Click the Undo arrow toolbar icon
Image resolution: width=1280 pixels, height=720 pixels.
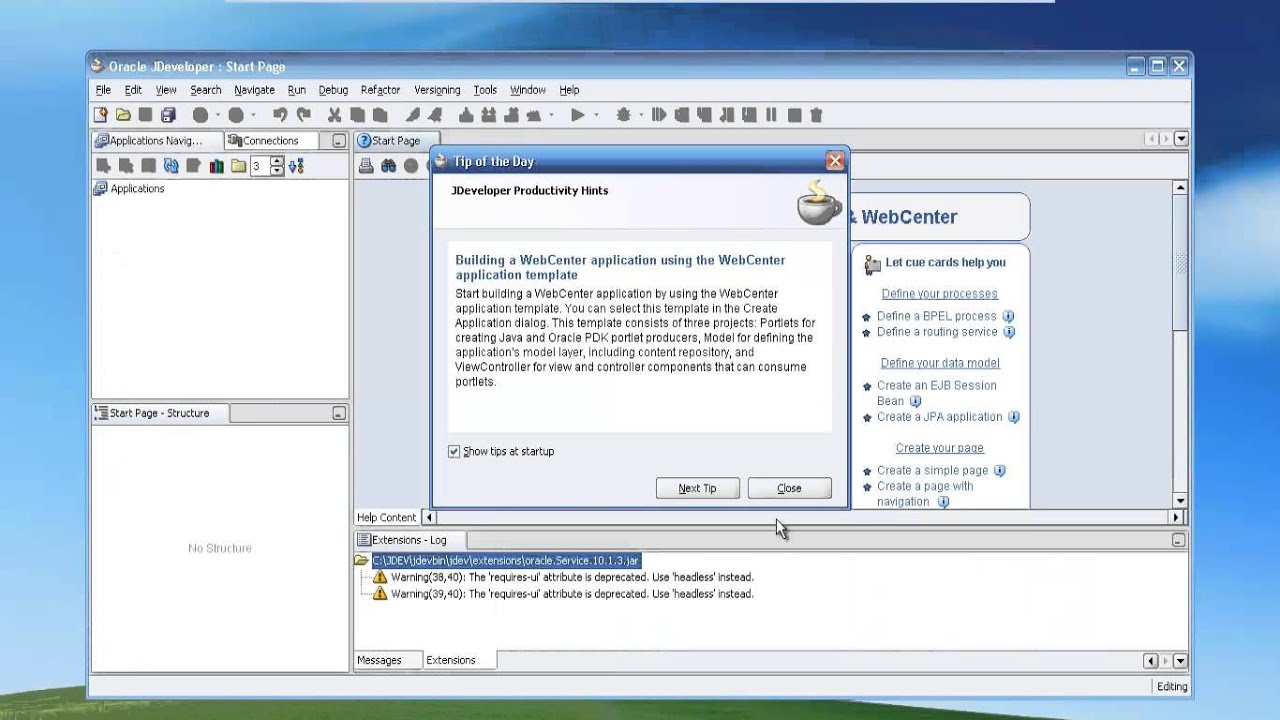pyautogui.click(x=280, y=115)
